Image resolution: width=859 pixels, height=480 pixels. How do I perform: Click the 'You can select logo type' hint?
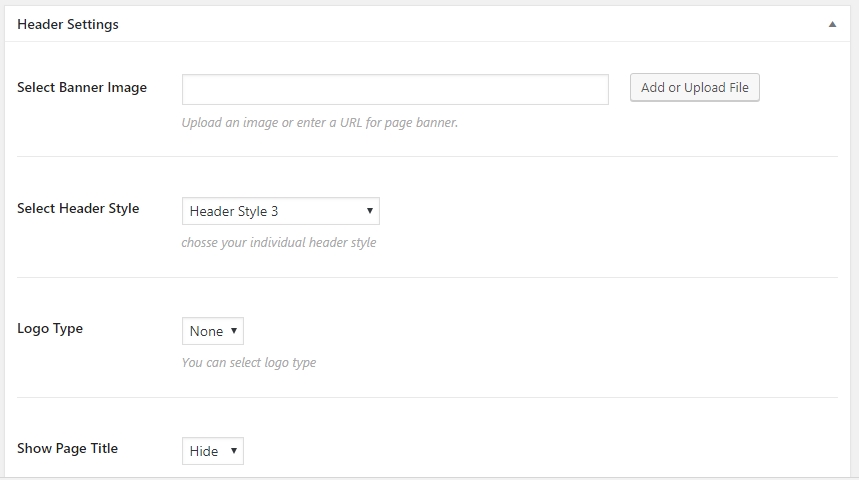(x=248, y=363)
